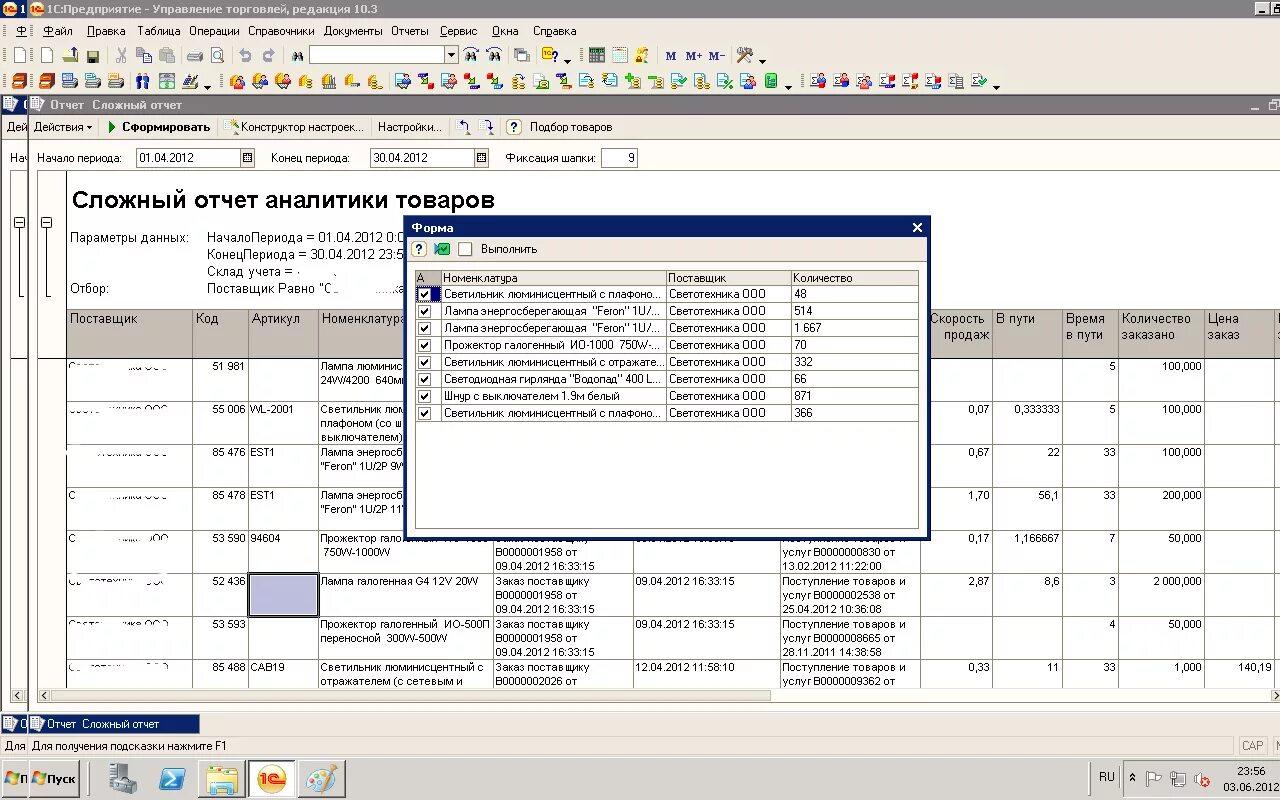Click the Windows Explorer folder icon in taskbar
This screenshot has width=1280, height=800.
point(221,779)
